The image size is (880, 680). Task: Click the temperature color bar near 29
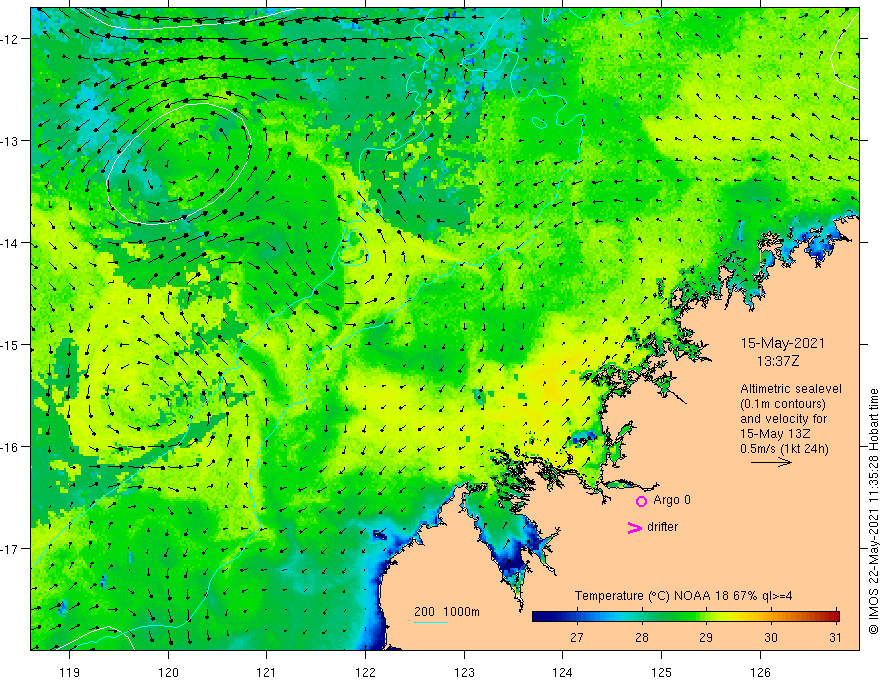706,617
